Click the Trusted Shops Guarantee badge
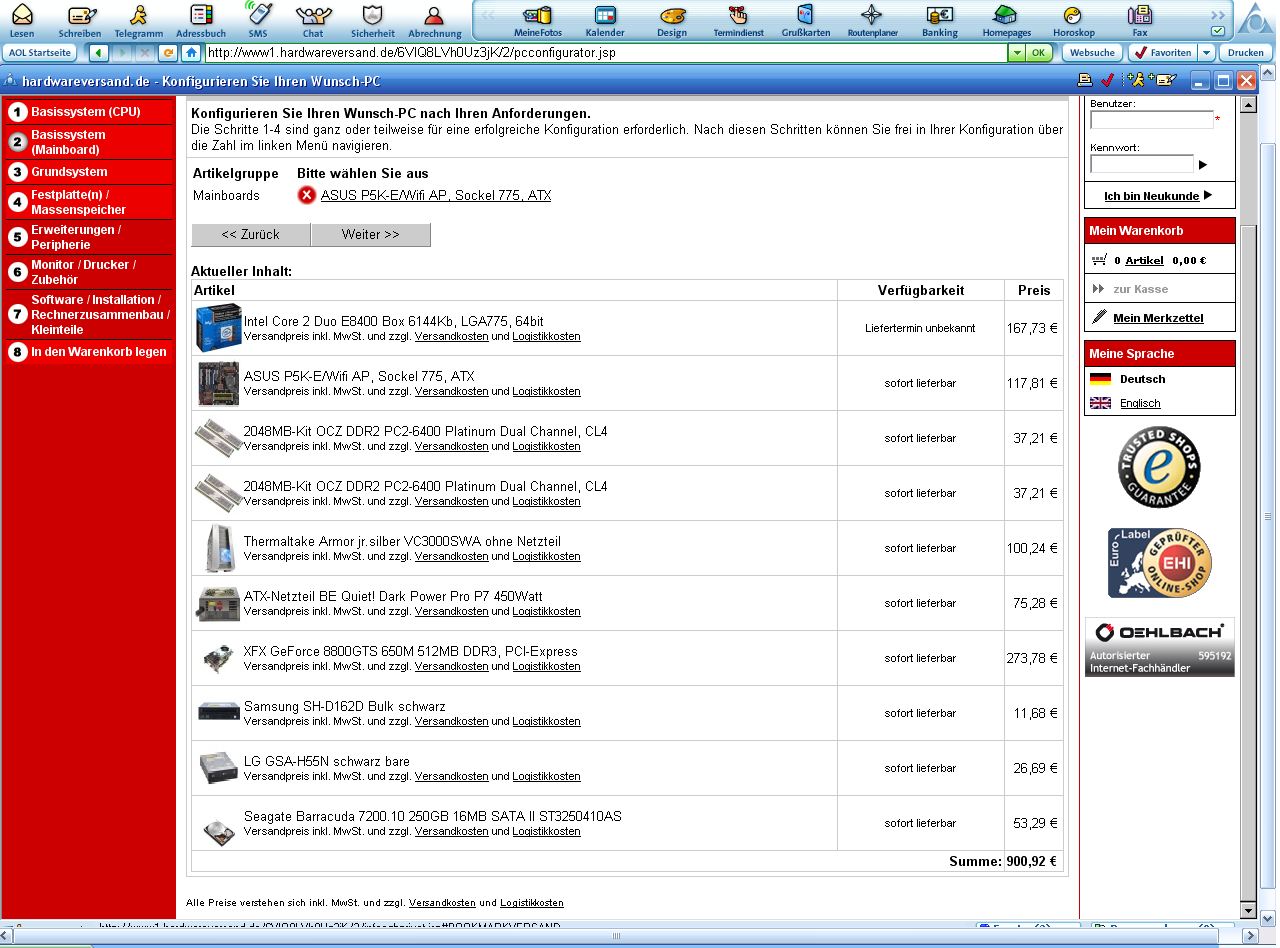 tap(1159, 467)
